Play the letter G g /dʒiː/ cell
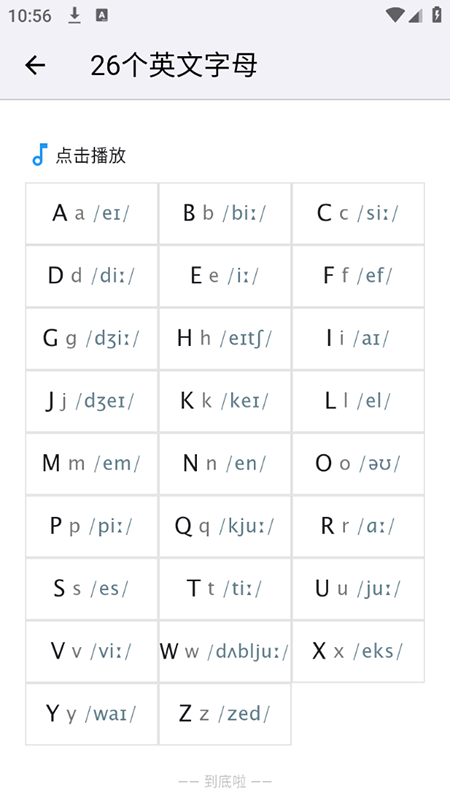 pyautogui.click(x=91, y=338)
